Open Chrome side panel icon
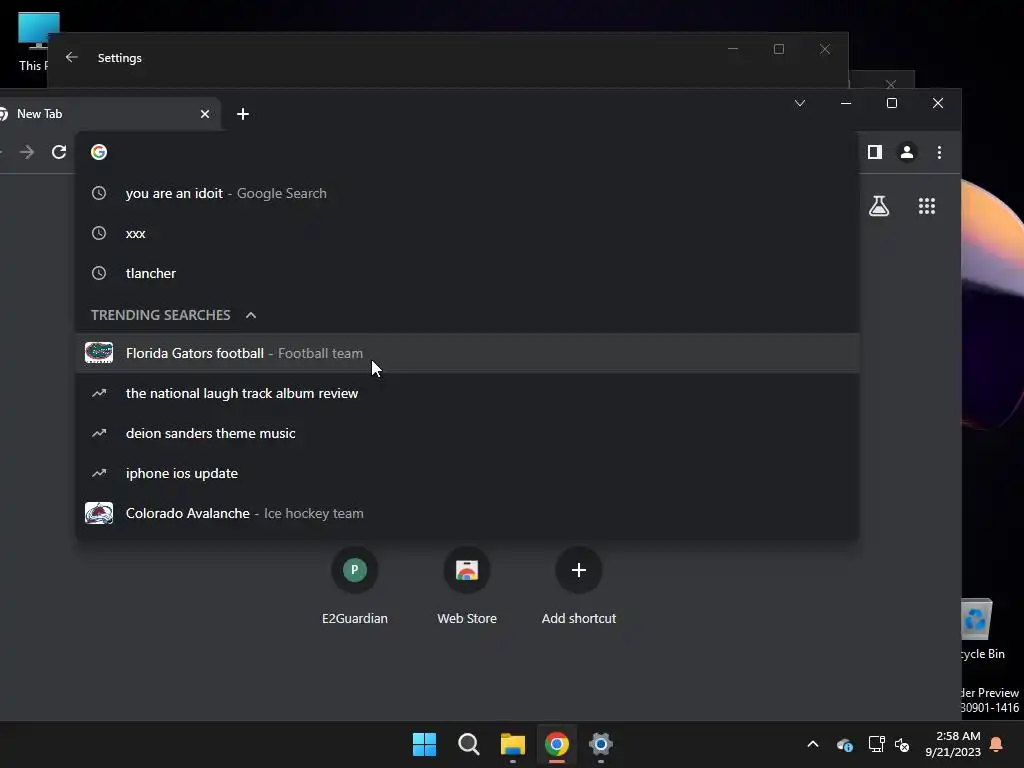The width and height of the screenshot is (1024, 768). (874, 152)
